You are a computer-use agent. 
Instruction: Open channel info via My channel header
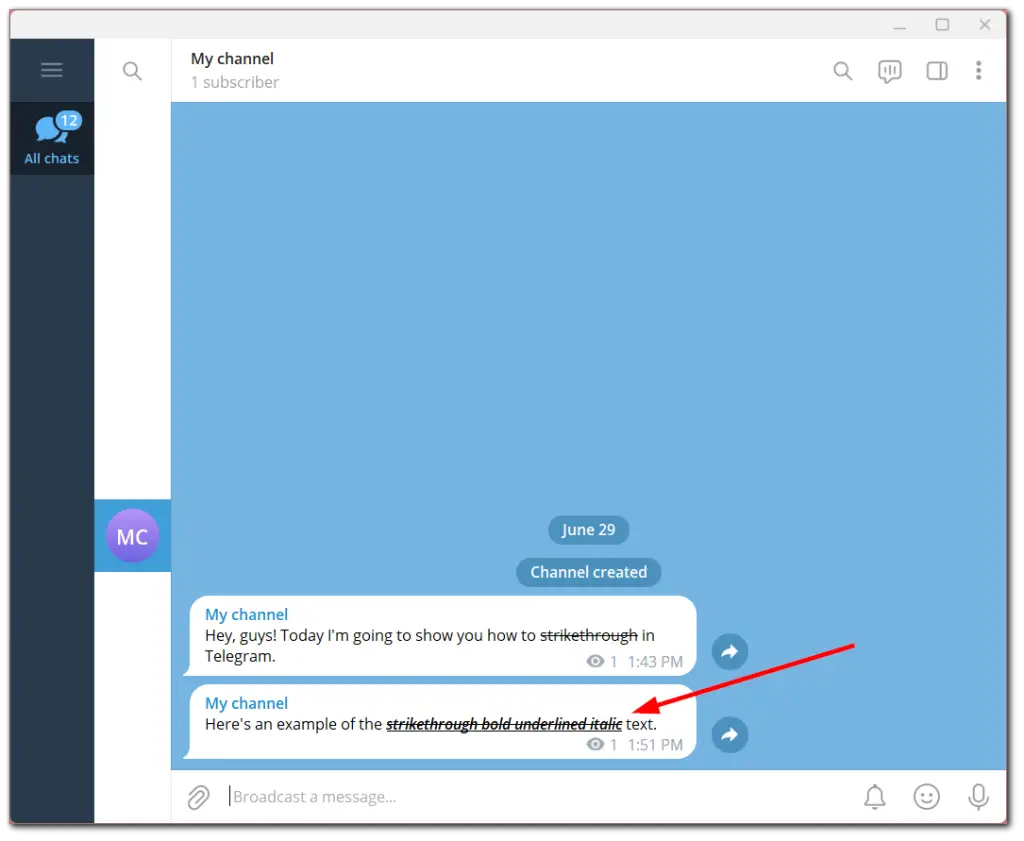tap(232, 58)
